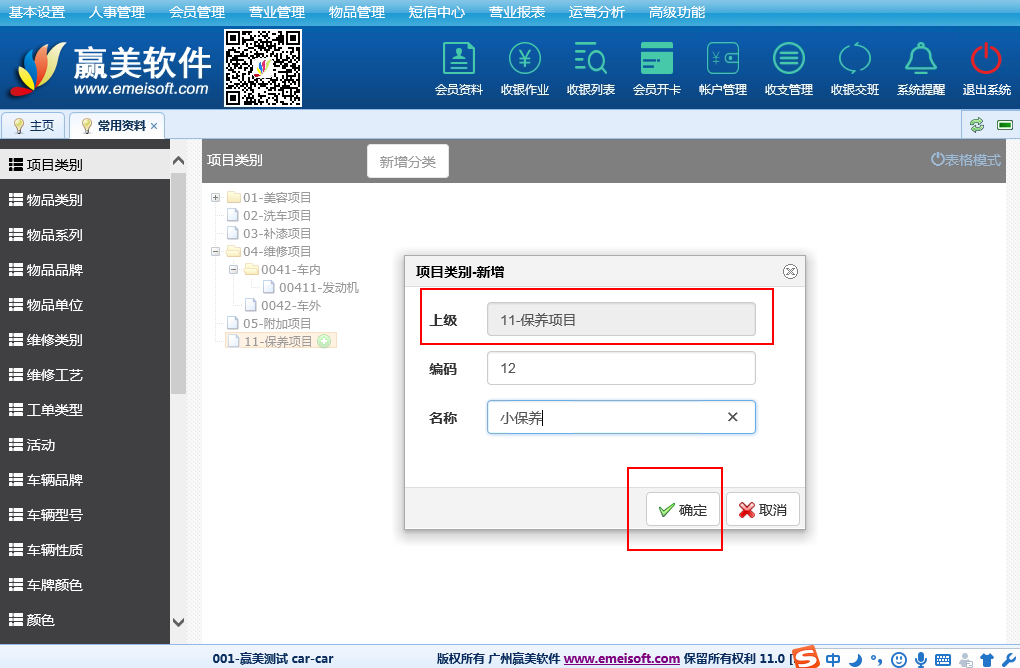Click the 退出系统 power icon
Screen dimensions: 1020x668
pyautogui.click(x=986, y=68)
